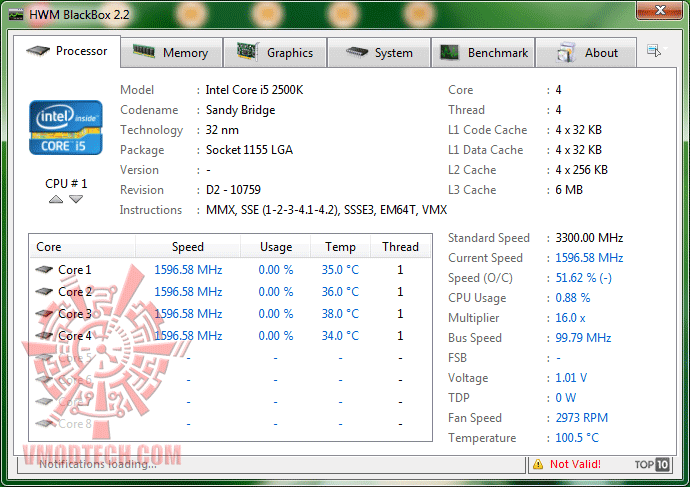
Task: Click the fan speed value 2973 RPM
Action: tap(581, 417)
